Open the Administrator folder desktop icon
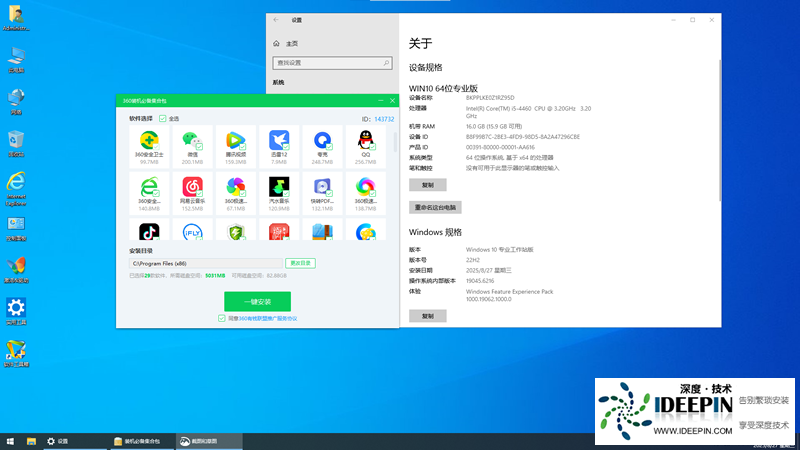Viewport: 800px width, 450px height. pos(16,18)
